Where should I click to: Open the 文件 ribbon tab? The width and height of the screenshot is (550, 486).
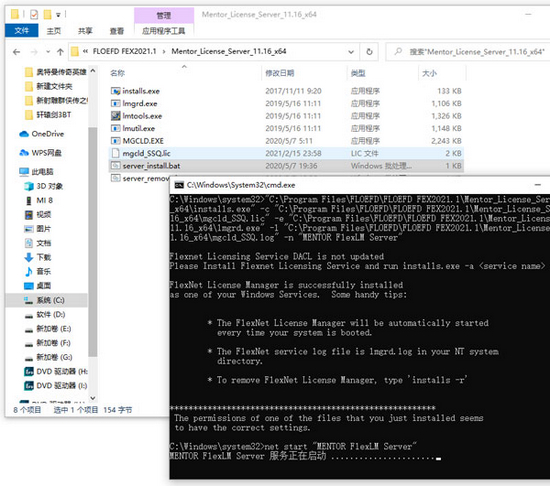coord(21,31)
